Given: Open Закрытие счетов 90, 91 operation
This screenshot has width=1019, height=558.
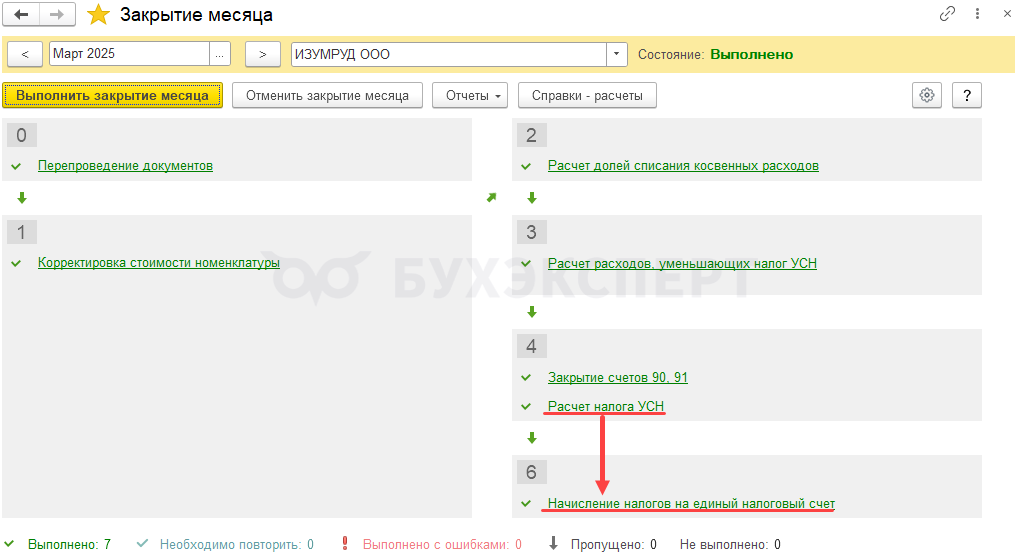Looking at the screenshot, I should click(617, 377).
